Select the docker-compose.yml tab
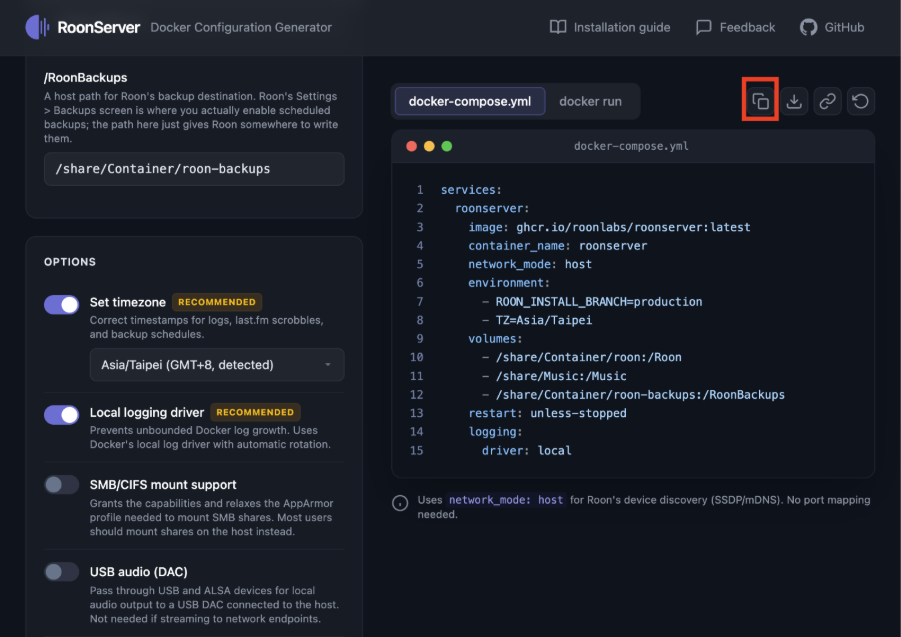Screen dimensions: 901x637 coord(469,101)
